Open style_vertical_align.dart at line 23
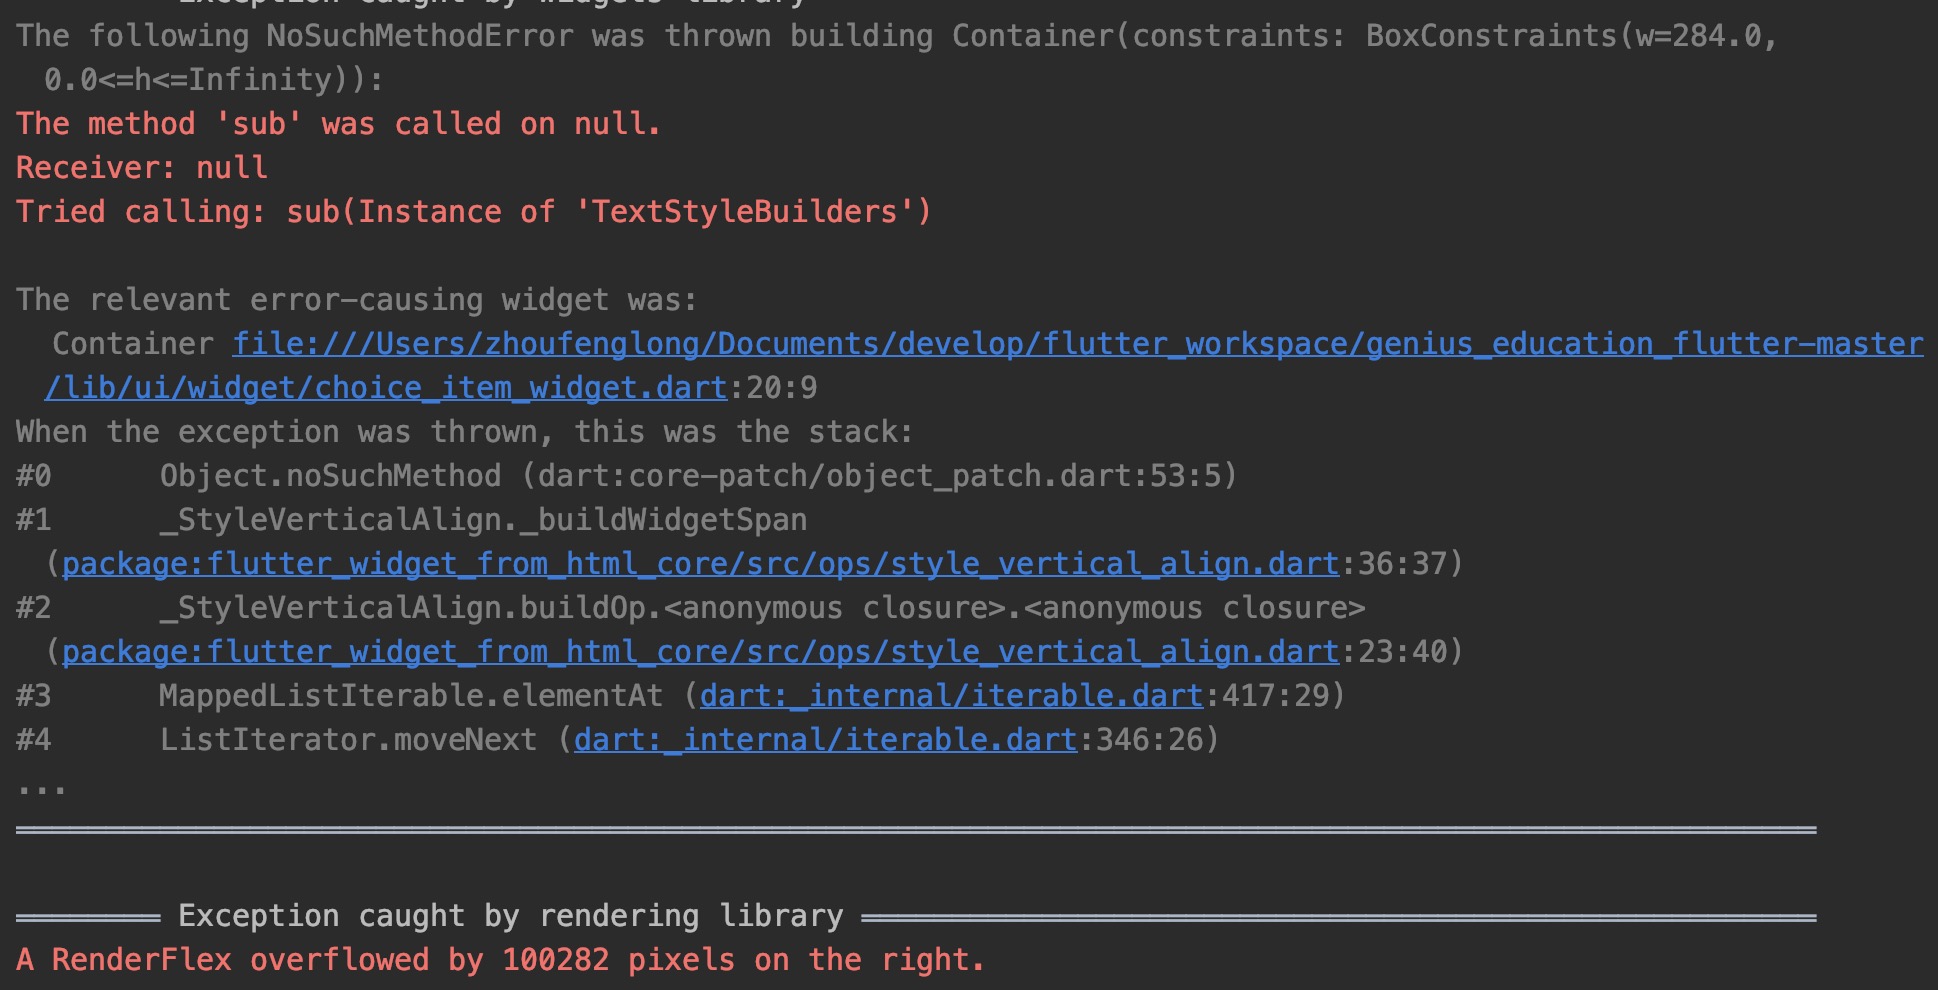This screenshot has width=1938, height=990. [x=700, y=651]
